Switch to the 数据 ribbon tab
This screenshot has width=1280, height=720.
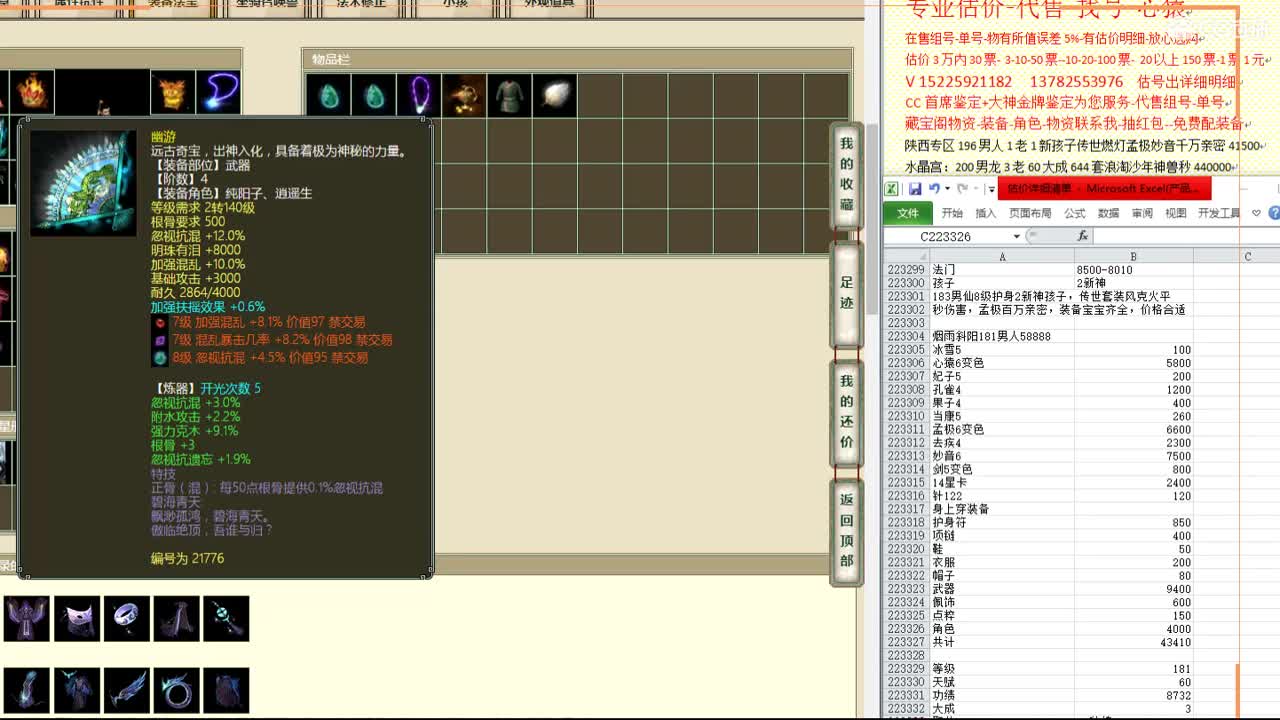click(x=1109, y=213)
